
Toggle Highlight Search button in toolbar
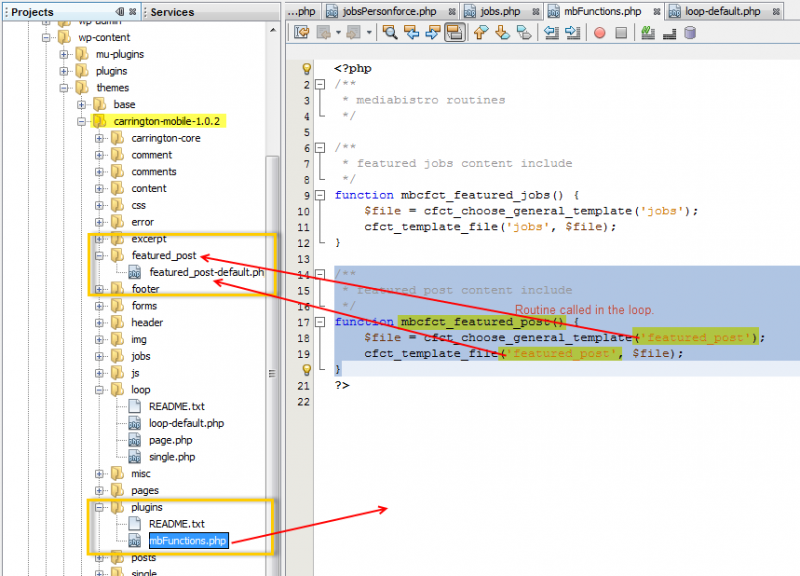pyautogui.click(x=454, y=33)
